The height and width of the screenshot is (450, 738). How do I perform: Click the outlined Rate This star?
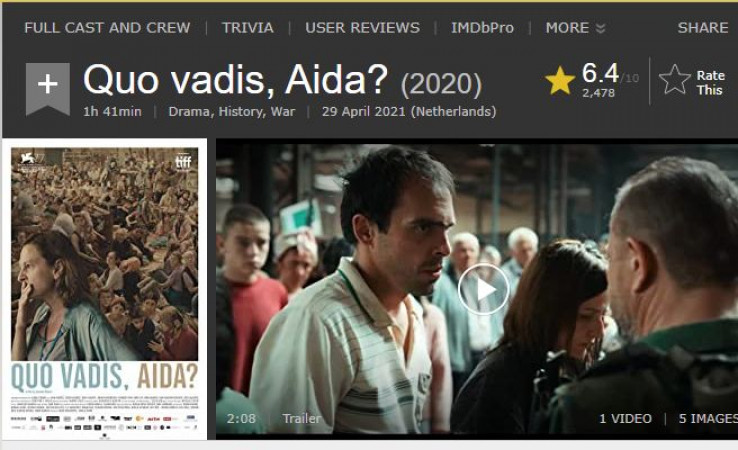[x=674, y=80]
